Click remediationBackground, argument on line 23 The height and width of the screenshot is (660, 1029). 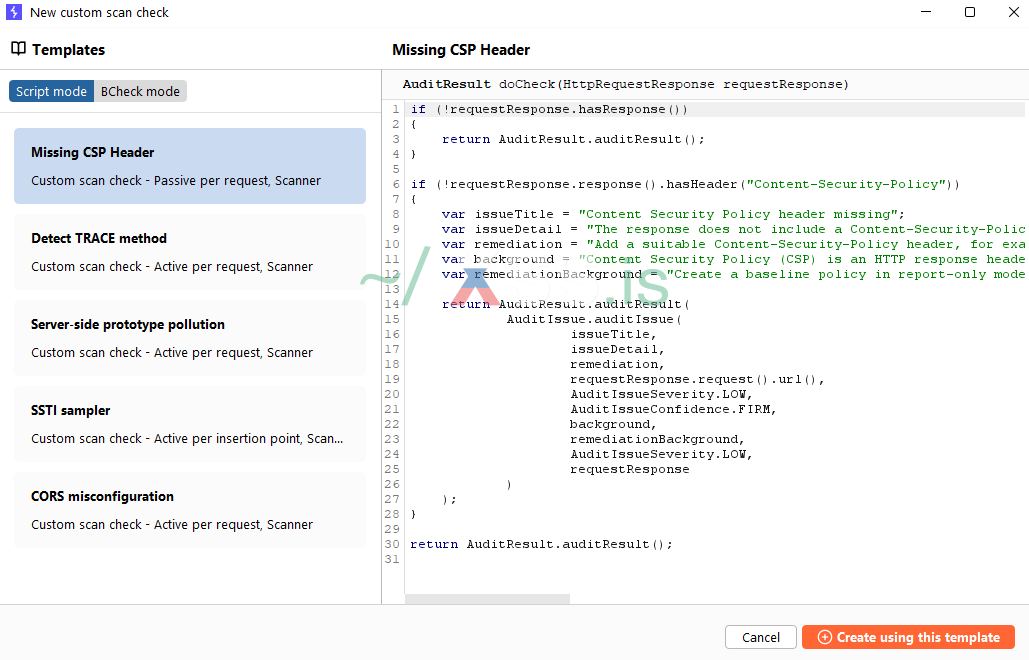click(657, 440)
